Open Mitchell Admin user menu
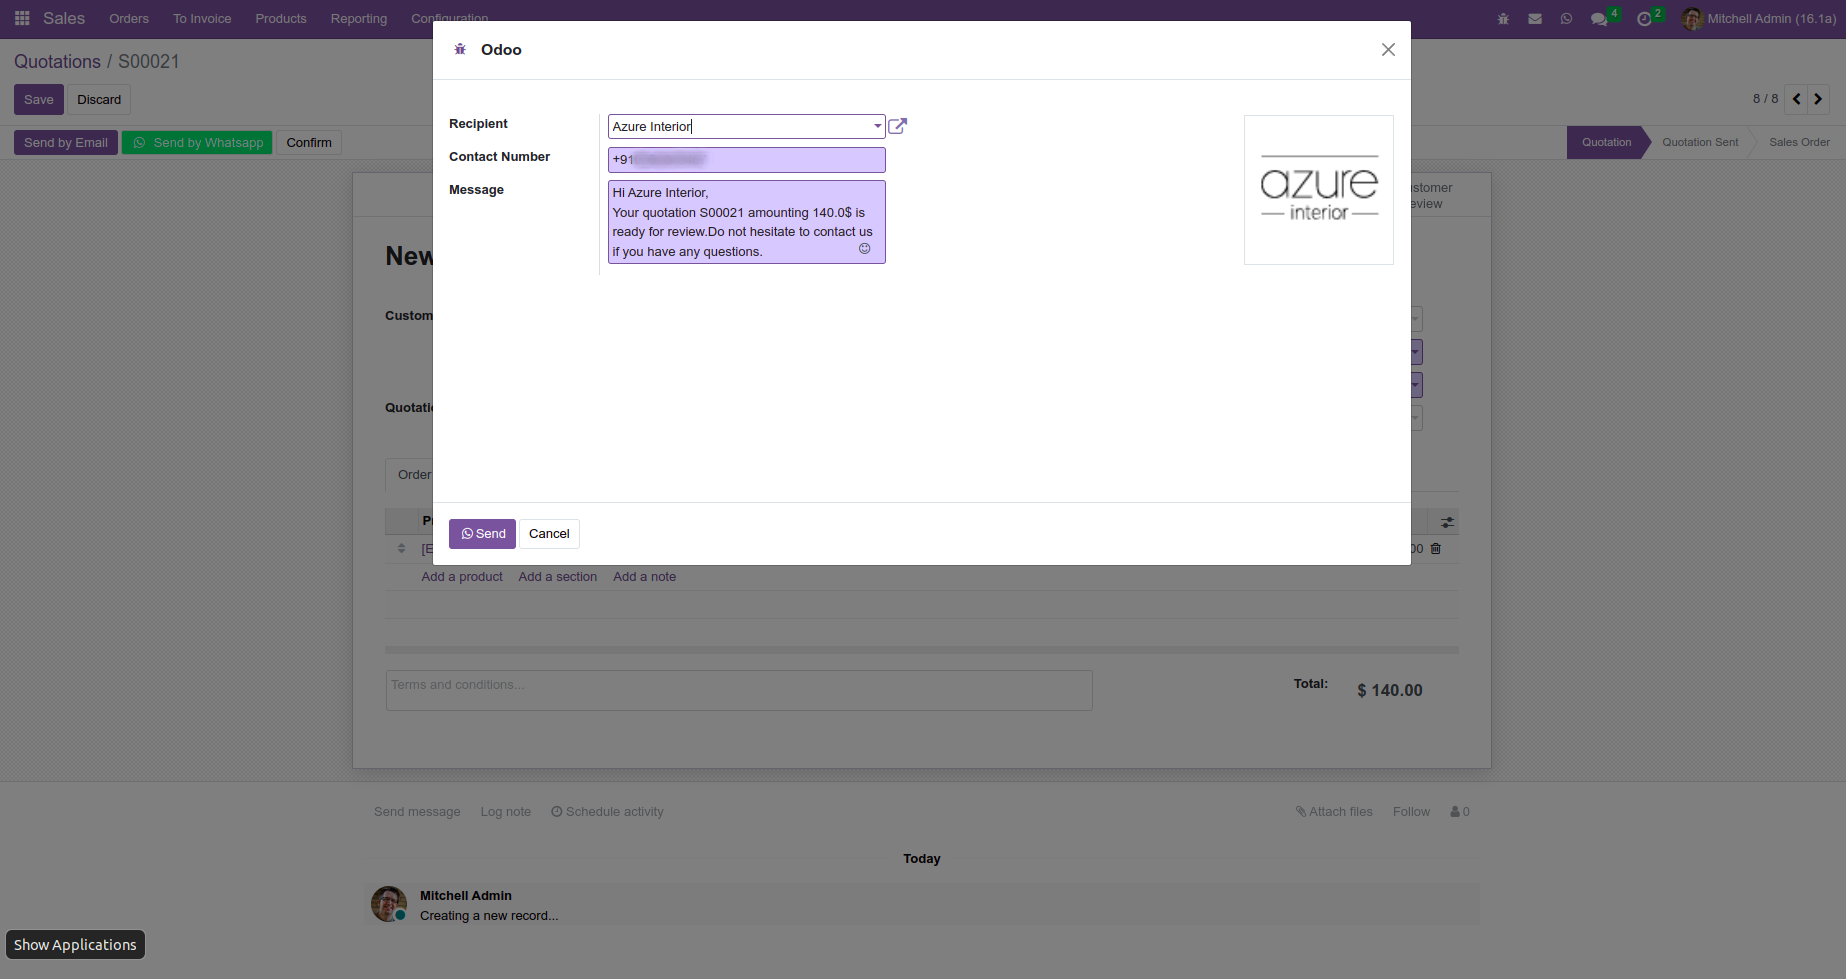Viewport: 1846px width, 979px height. (1760, 18)
